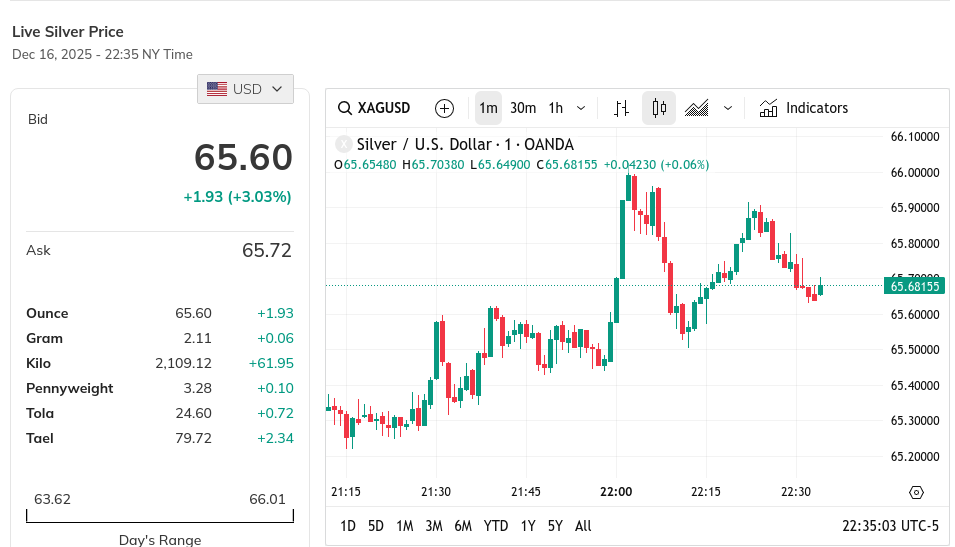Switch to the 30m interval
Image resolution: width=955 pixels, height=547 pixels.
[x=523, y=108]
